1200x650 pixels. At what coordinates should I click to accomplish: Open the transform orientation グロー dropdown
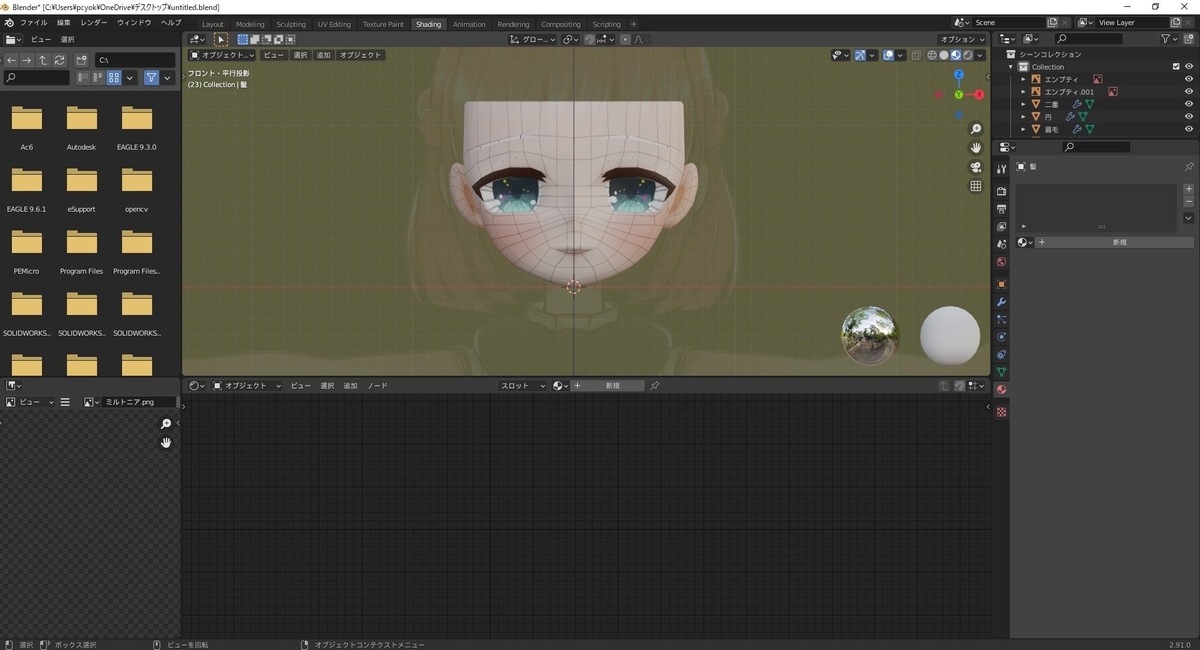[534, 39]
